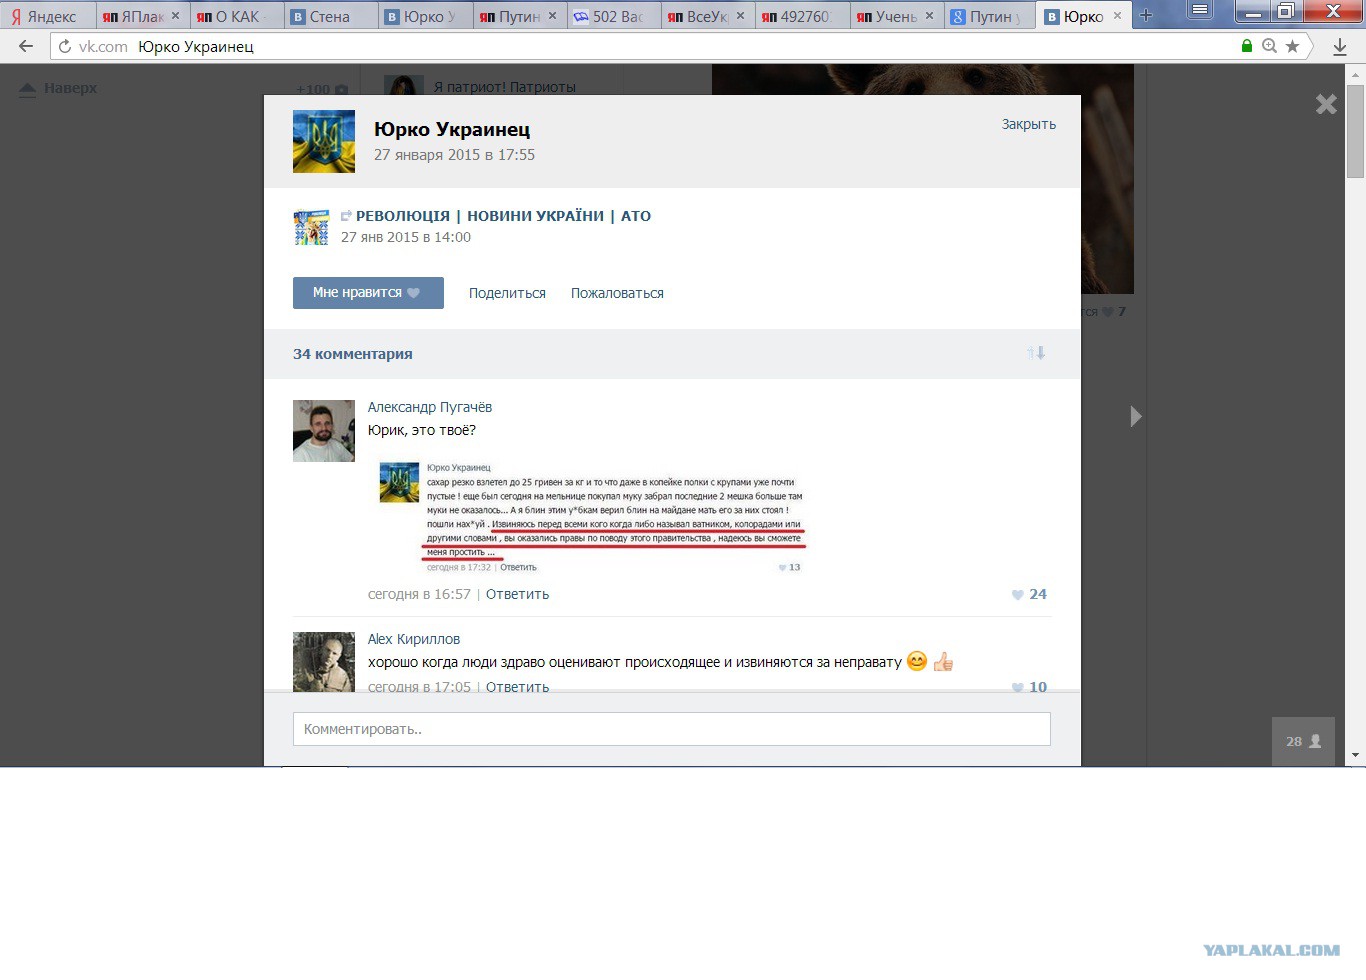Toggle comment sort order arrows icon

(1036, 353)
